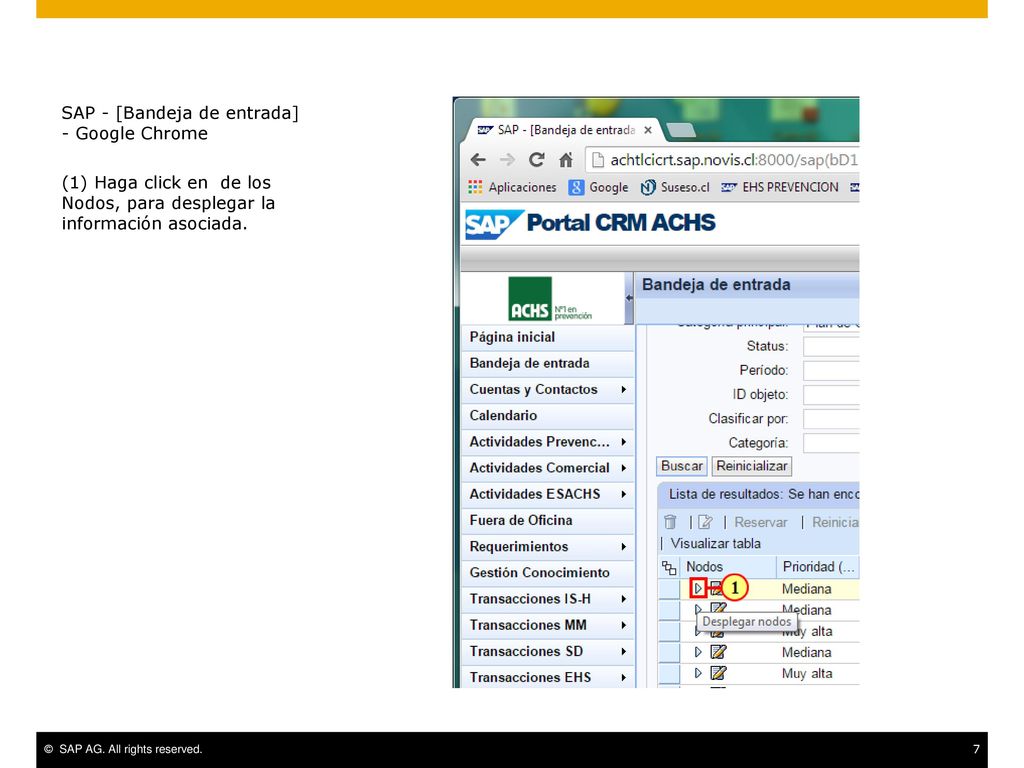
Task: Click the Prioridad column header
Action: (x=818, y=567)
